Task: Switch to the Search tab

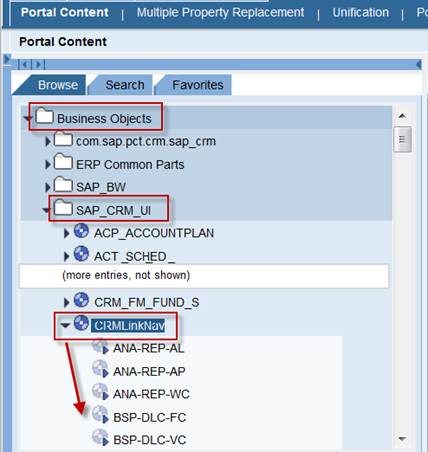Action: coord(125,85)
